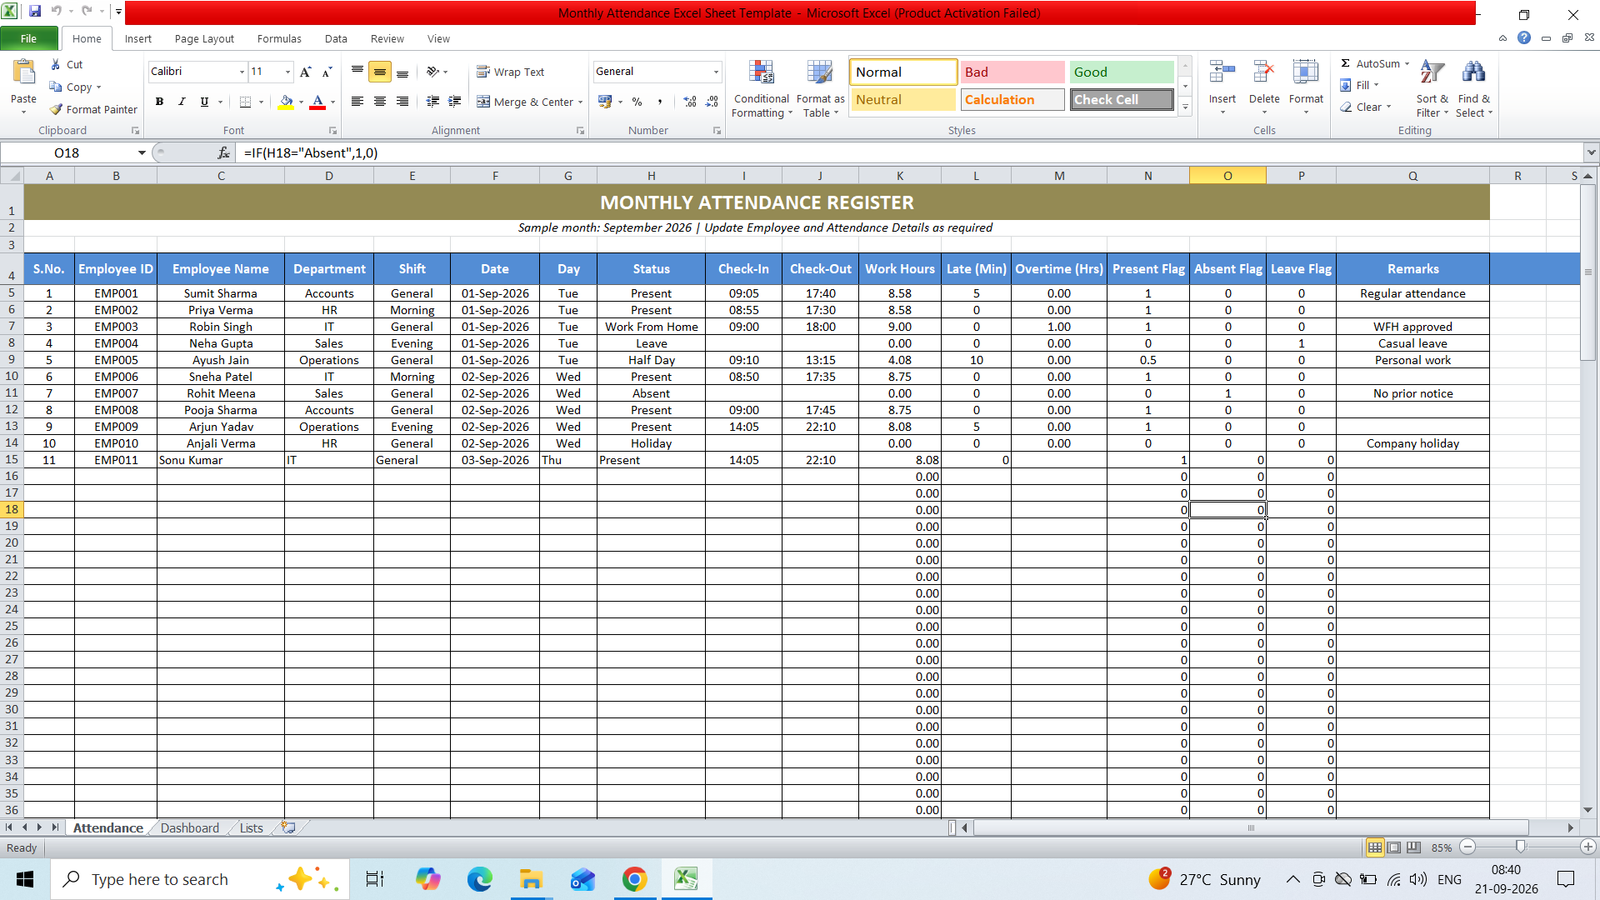This screenshot has width=1600, height=900.
Task: Open Chrome from the taskbar
Action: pos(634,879)
